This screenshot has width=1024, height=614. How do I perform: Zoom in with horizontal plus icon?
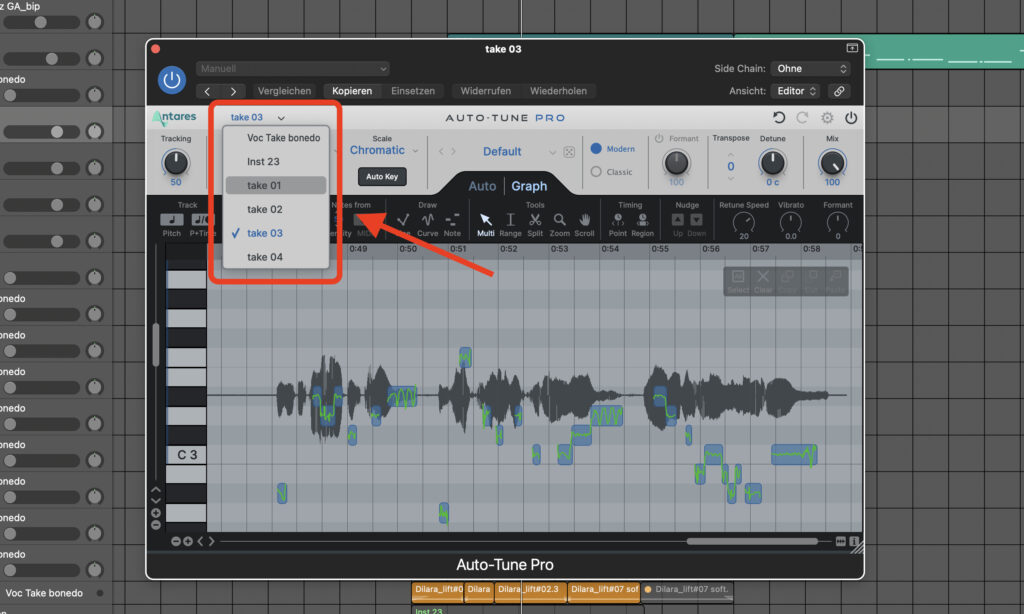187,541
